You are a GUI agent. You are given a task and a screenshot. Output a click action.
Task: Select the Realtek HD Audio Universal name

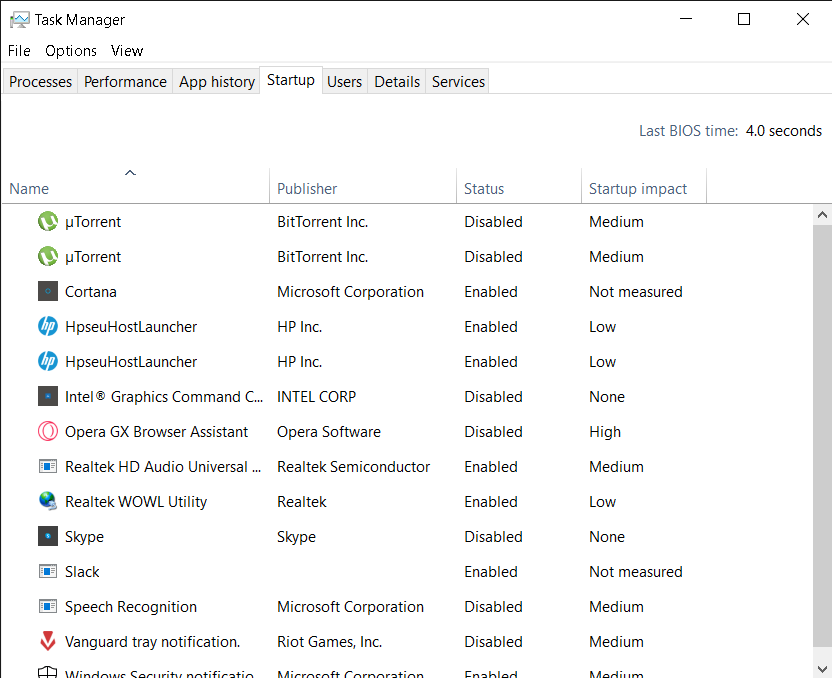coord(163,467)
